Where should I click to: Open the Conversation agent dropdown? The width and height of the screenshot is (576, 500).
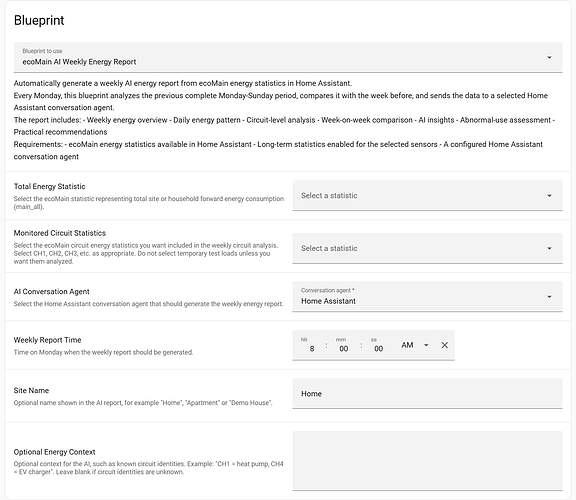point(427,297)
